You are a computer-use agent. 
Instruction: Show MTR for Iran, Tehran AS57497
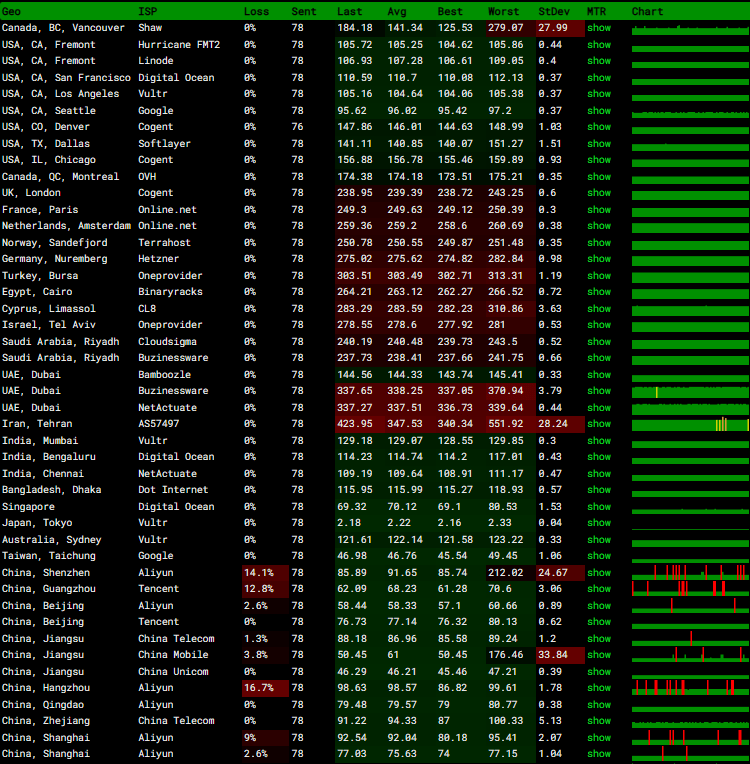(x=599, y=424)
